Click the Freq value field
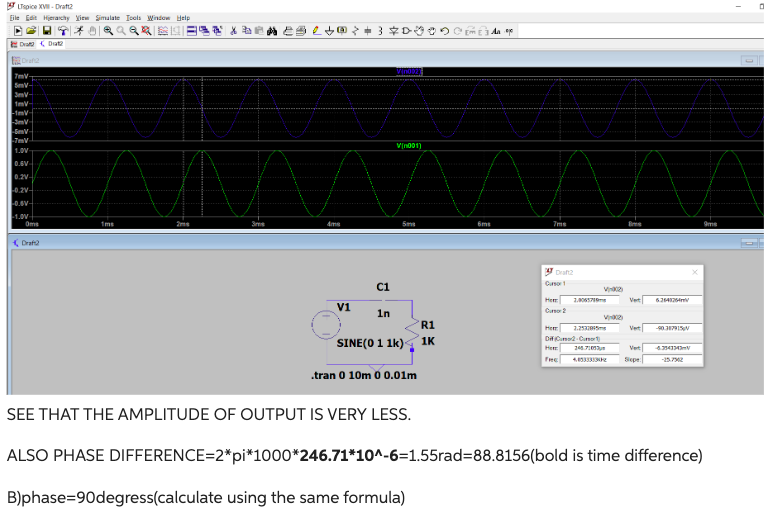The width and height of the screenshot is (777, 517). tap(589, 359)
